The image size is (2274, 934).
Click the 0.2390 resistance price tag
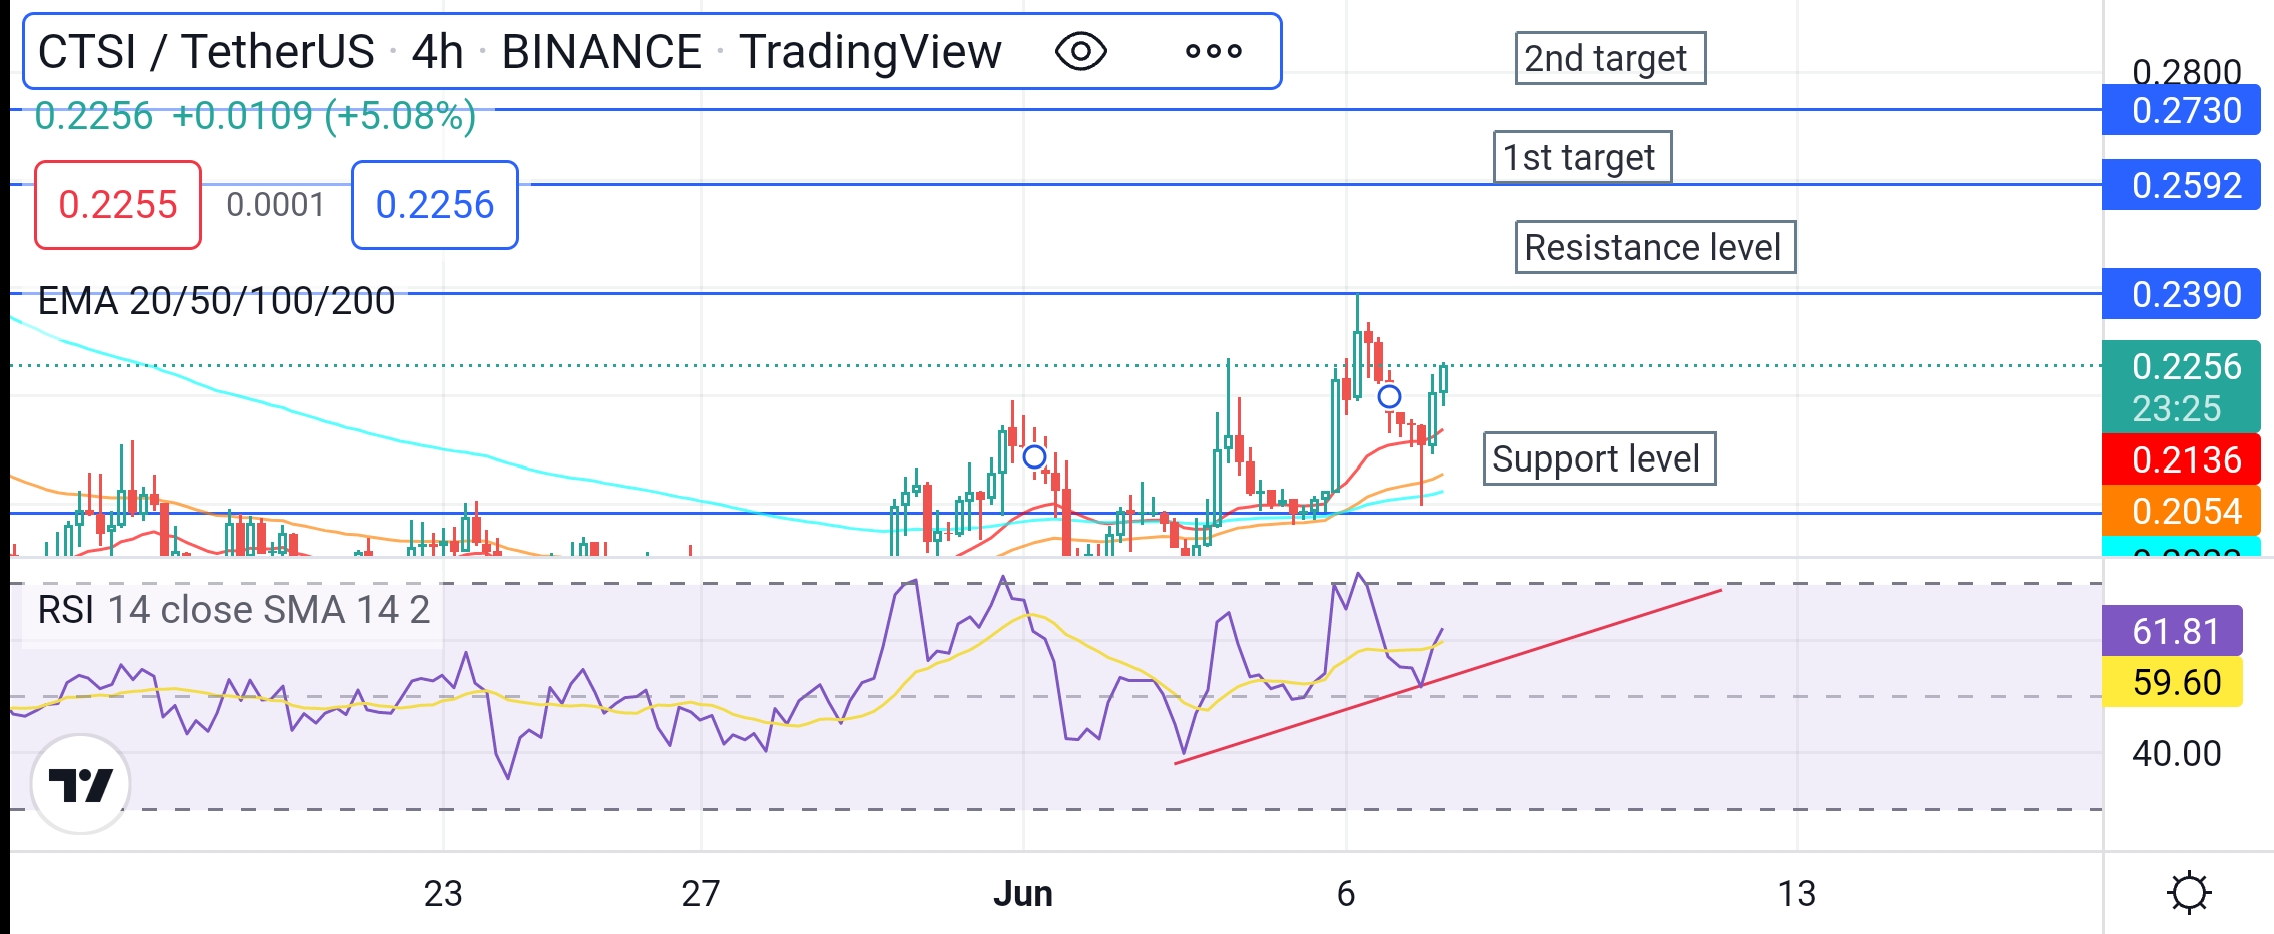tap(2181, 294)
